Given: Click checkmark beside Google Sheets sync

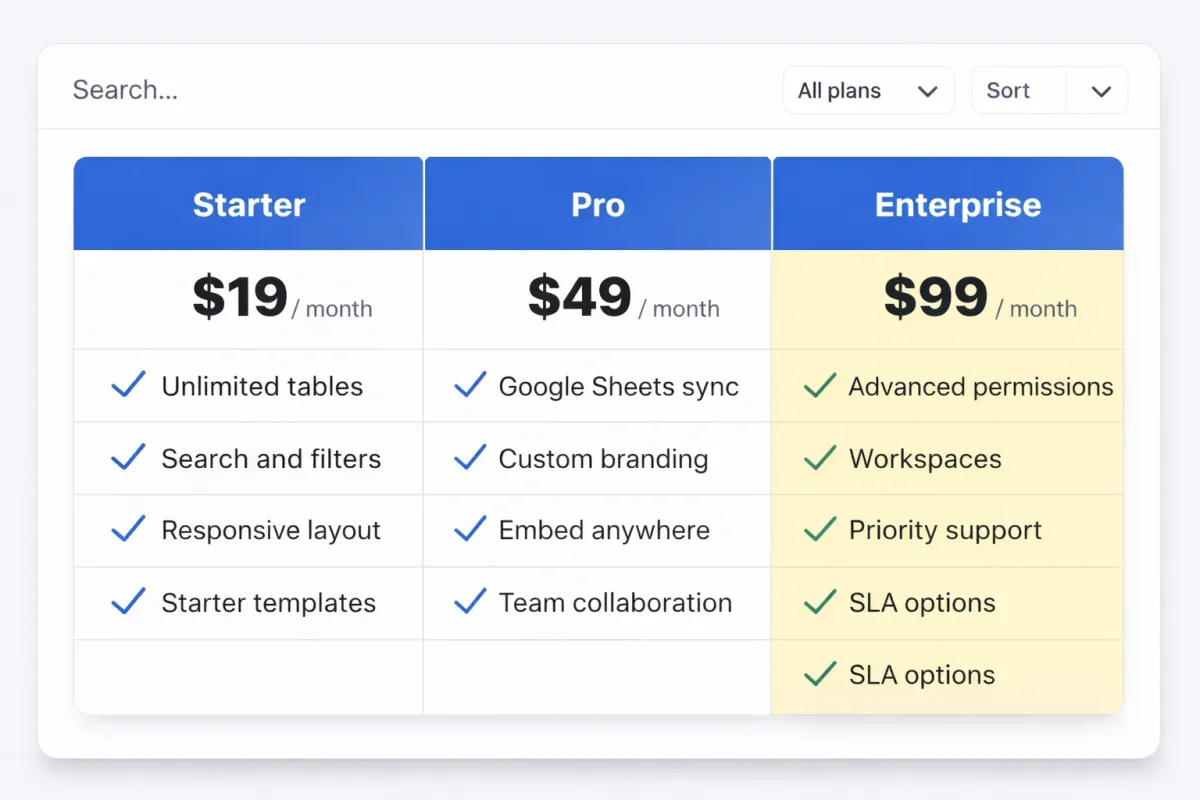Looking at the screenshot, I should pos(470,386).
